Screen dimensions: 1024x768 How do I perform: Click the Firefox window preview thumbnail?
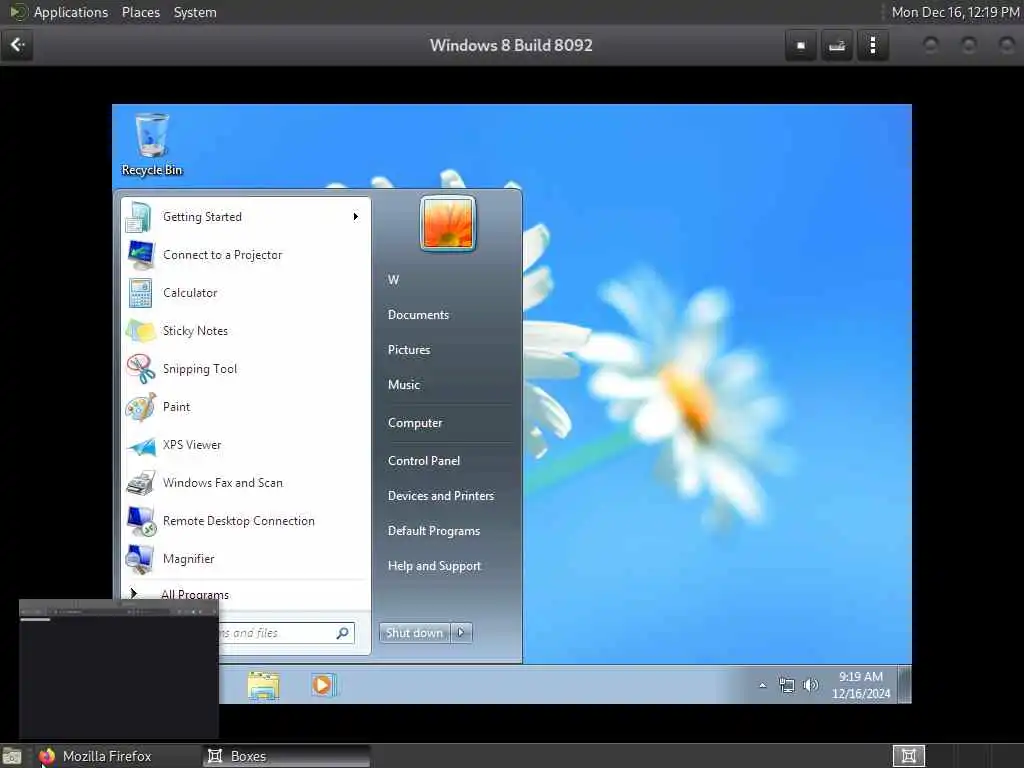[x=119, y=669]
